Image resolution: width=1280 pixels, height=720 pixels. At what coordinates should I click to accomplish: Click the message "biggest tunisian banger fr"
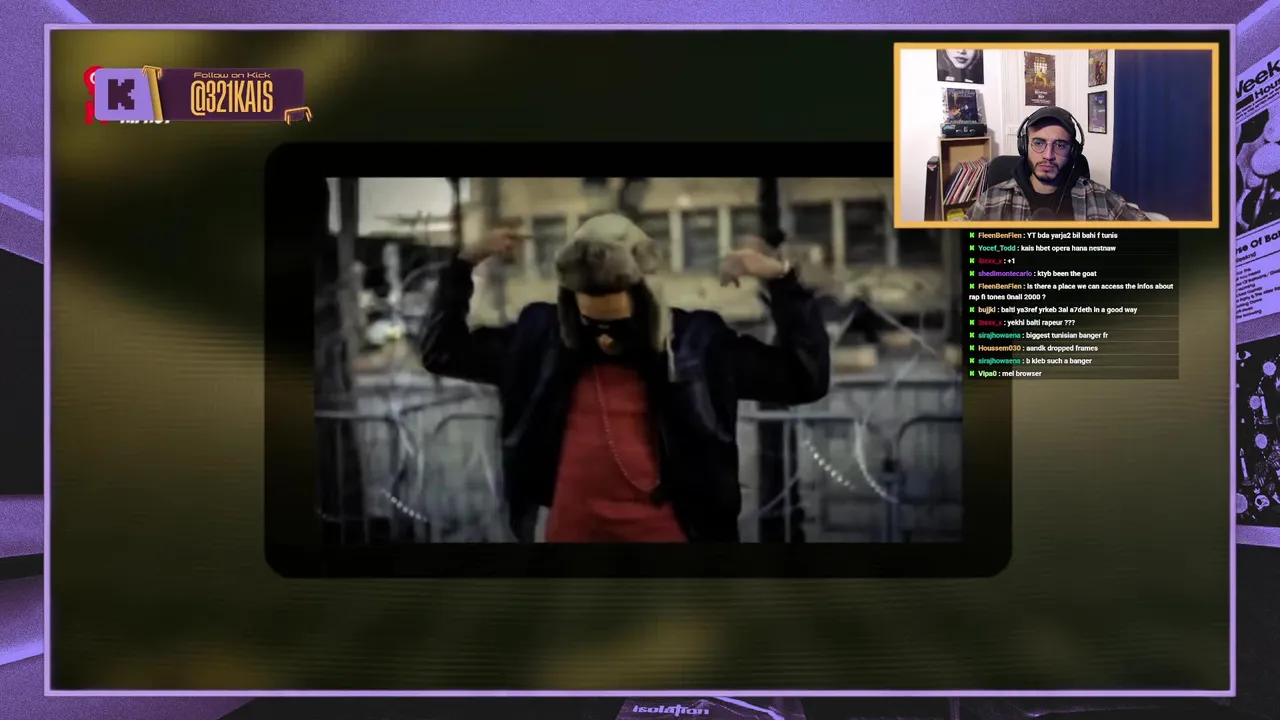point(1067,335)
